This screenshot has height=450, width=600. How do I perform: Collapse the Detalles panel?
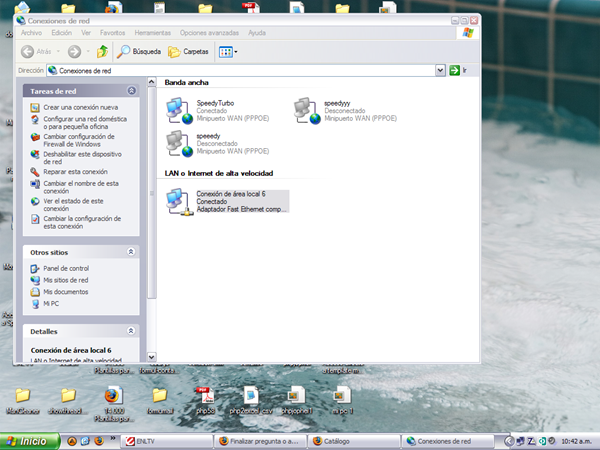[x=132, y=331]
